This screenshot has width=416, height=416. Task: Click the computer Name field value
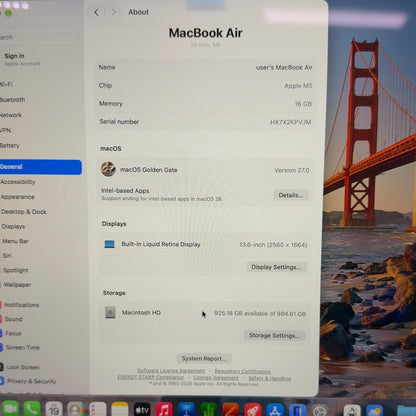284,68
